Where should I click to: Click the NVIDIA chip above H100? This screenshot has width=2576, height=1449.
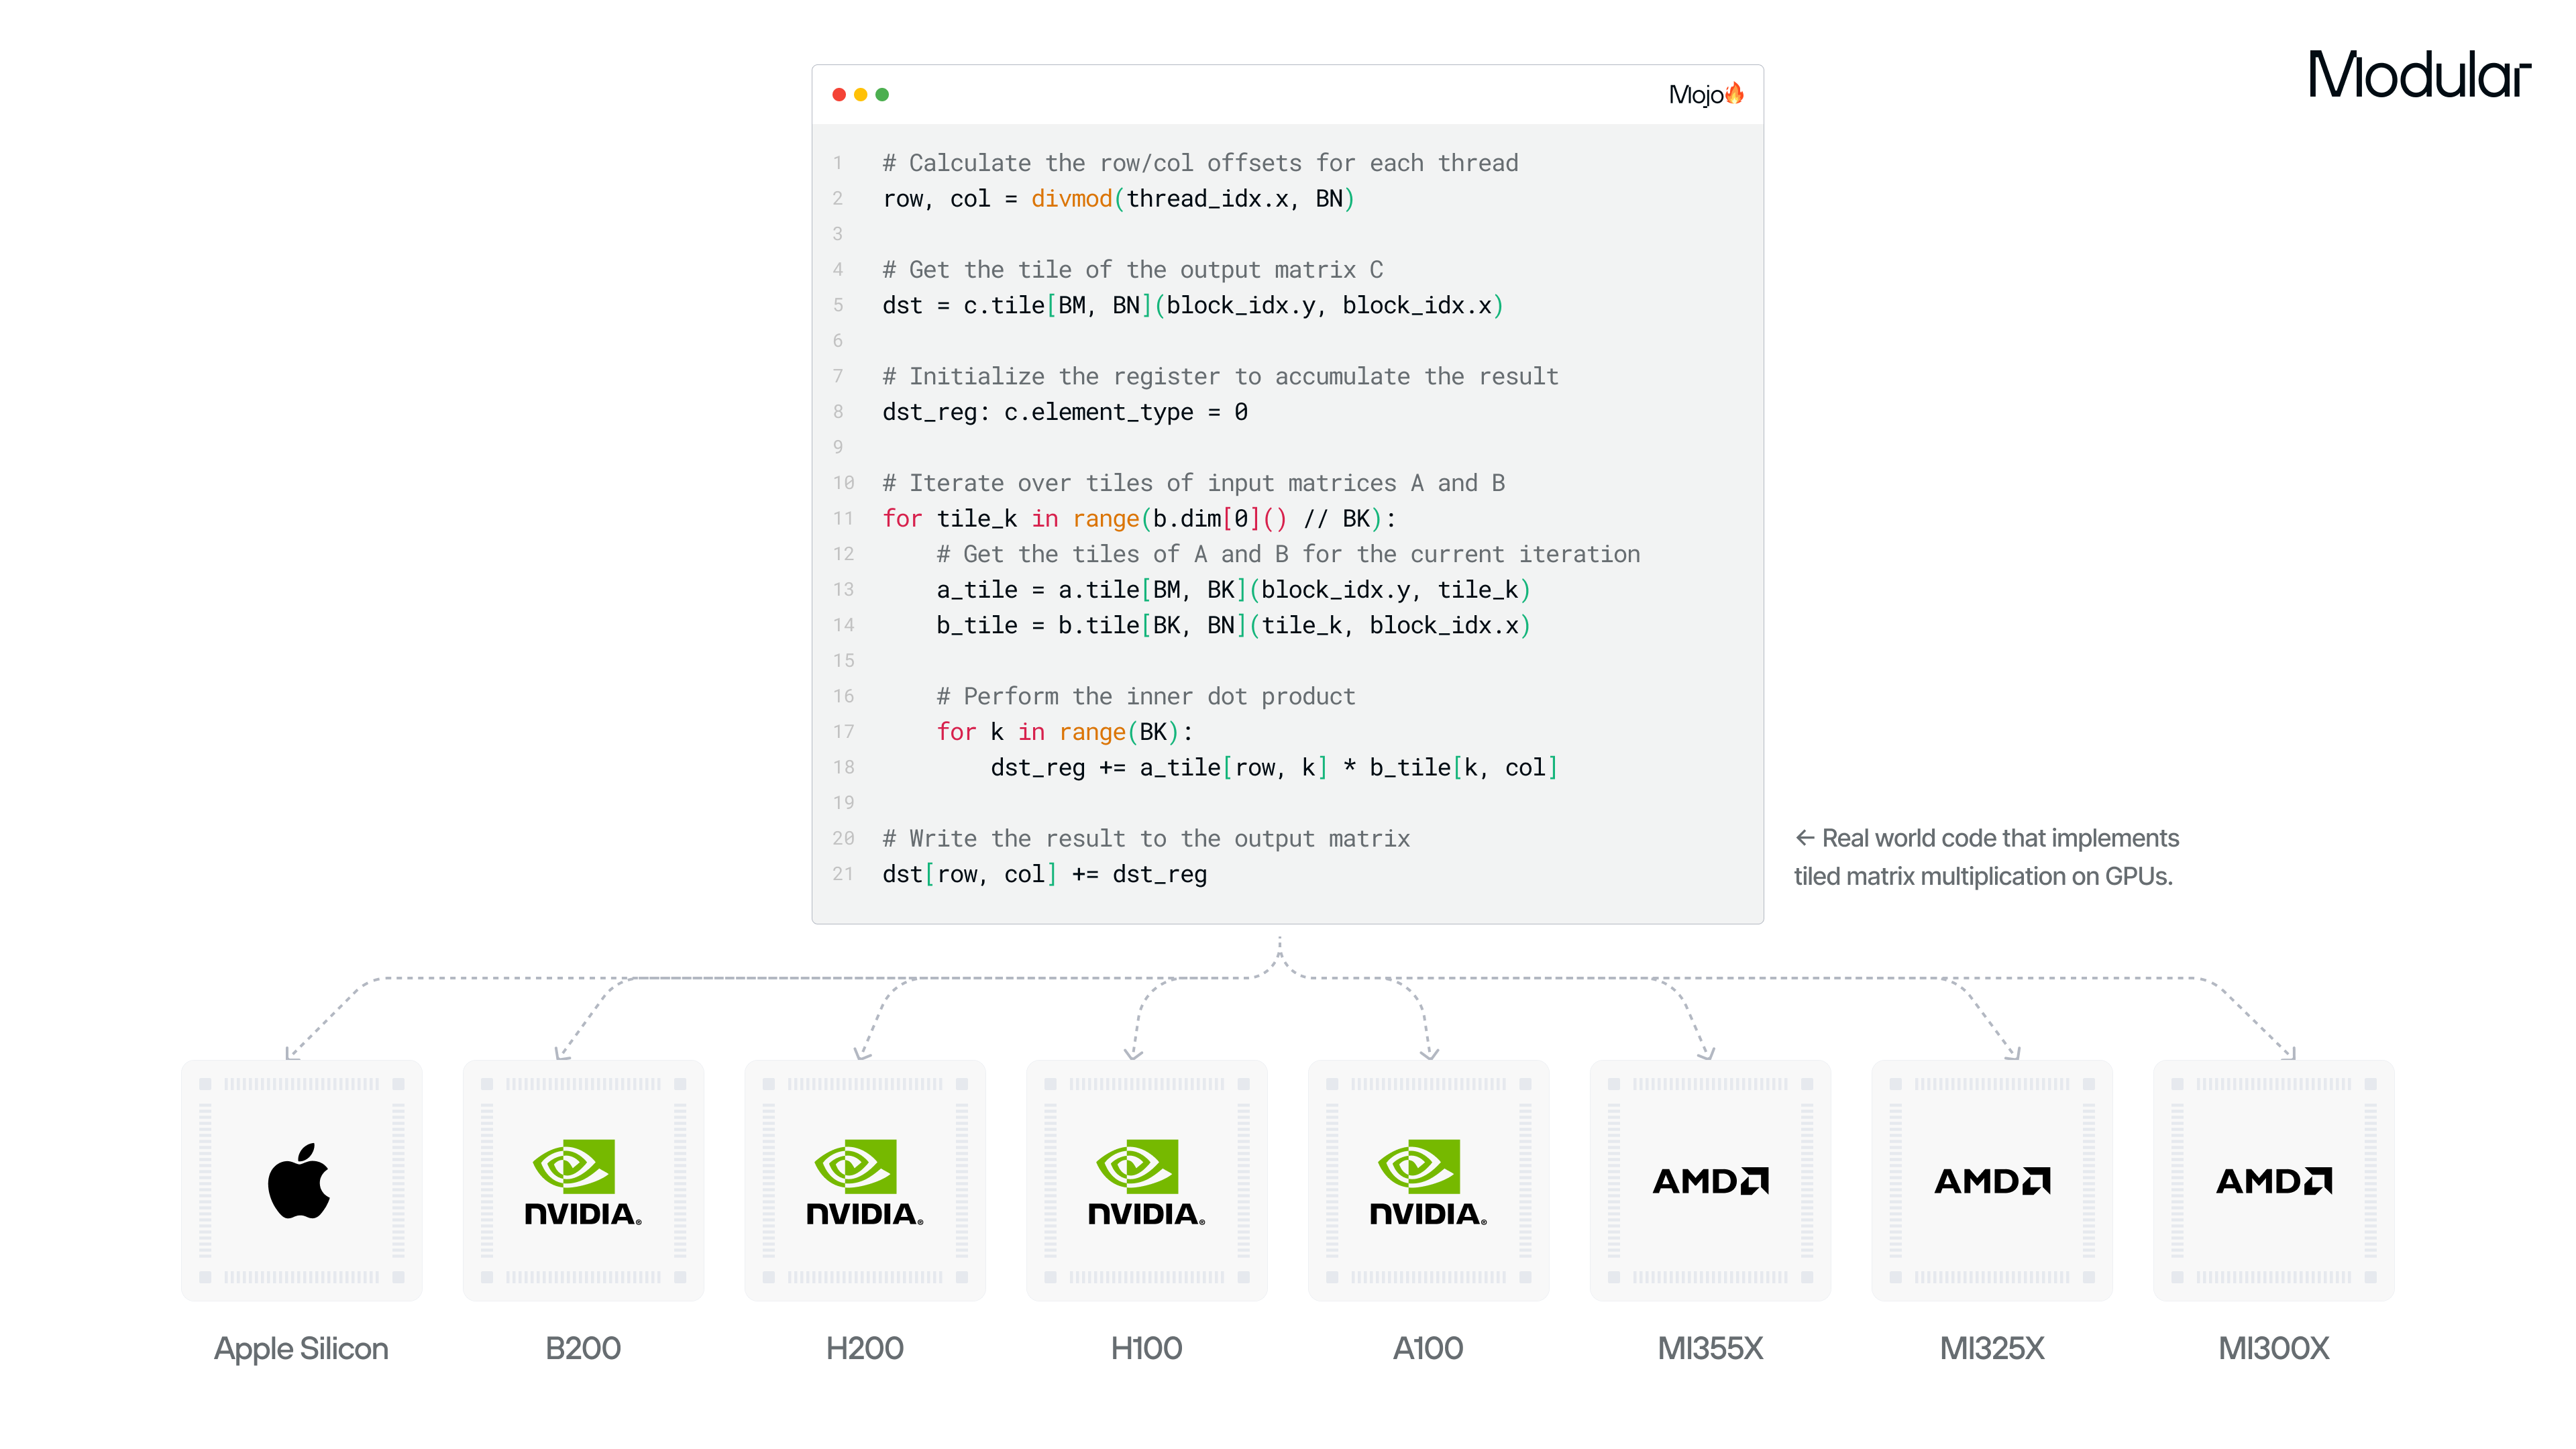pyautogui.click(x=1146, y=1180)
